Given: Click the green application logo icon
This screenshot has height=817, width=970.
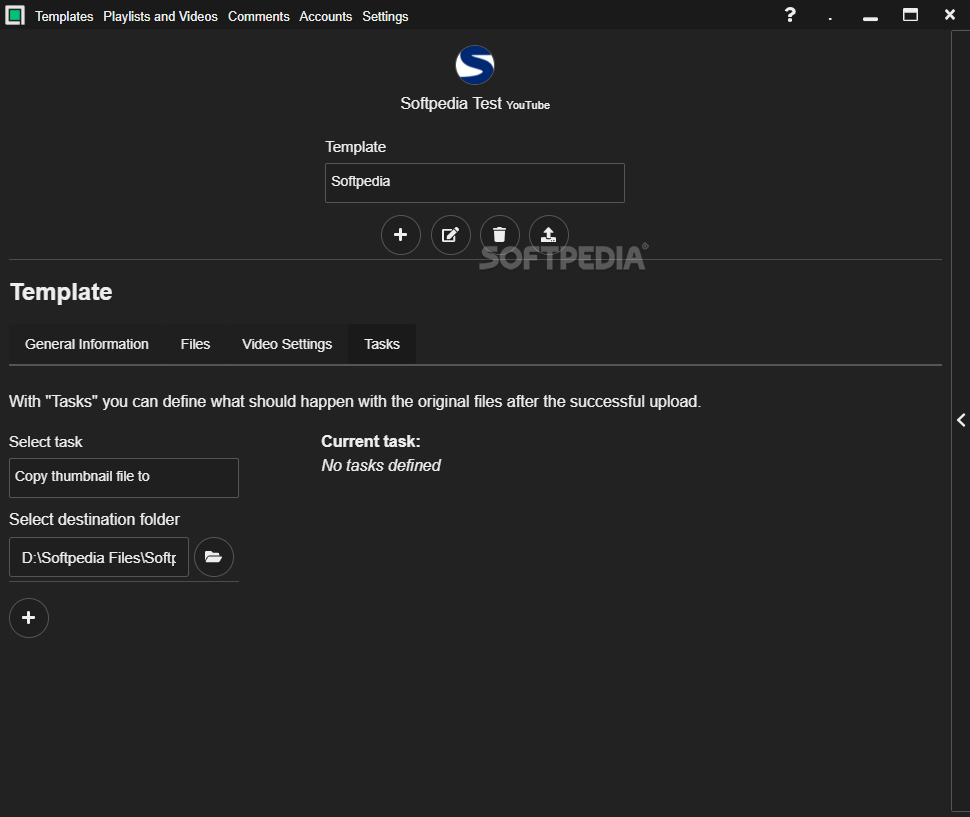Looking at the screenshot, I should pos(15,15).
